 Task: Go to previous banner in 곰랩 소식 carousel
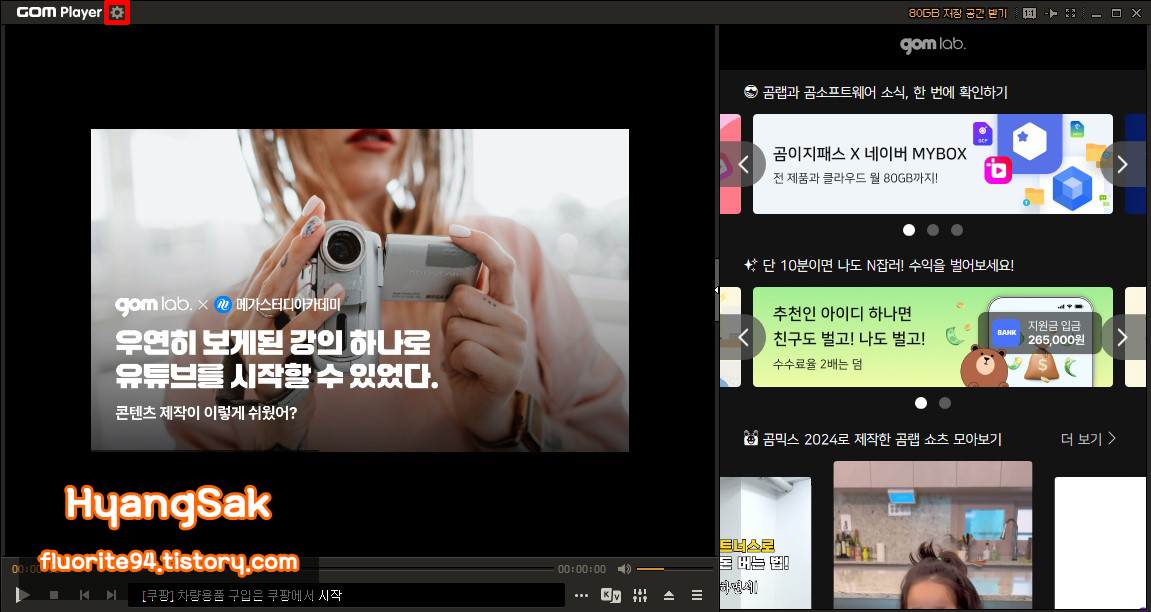coord(742,164)
